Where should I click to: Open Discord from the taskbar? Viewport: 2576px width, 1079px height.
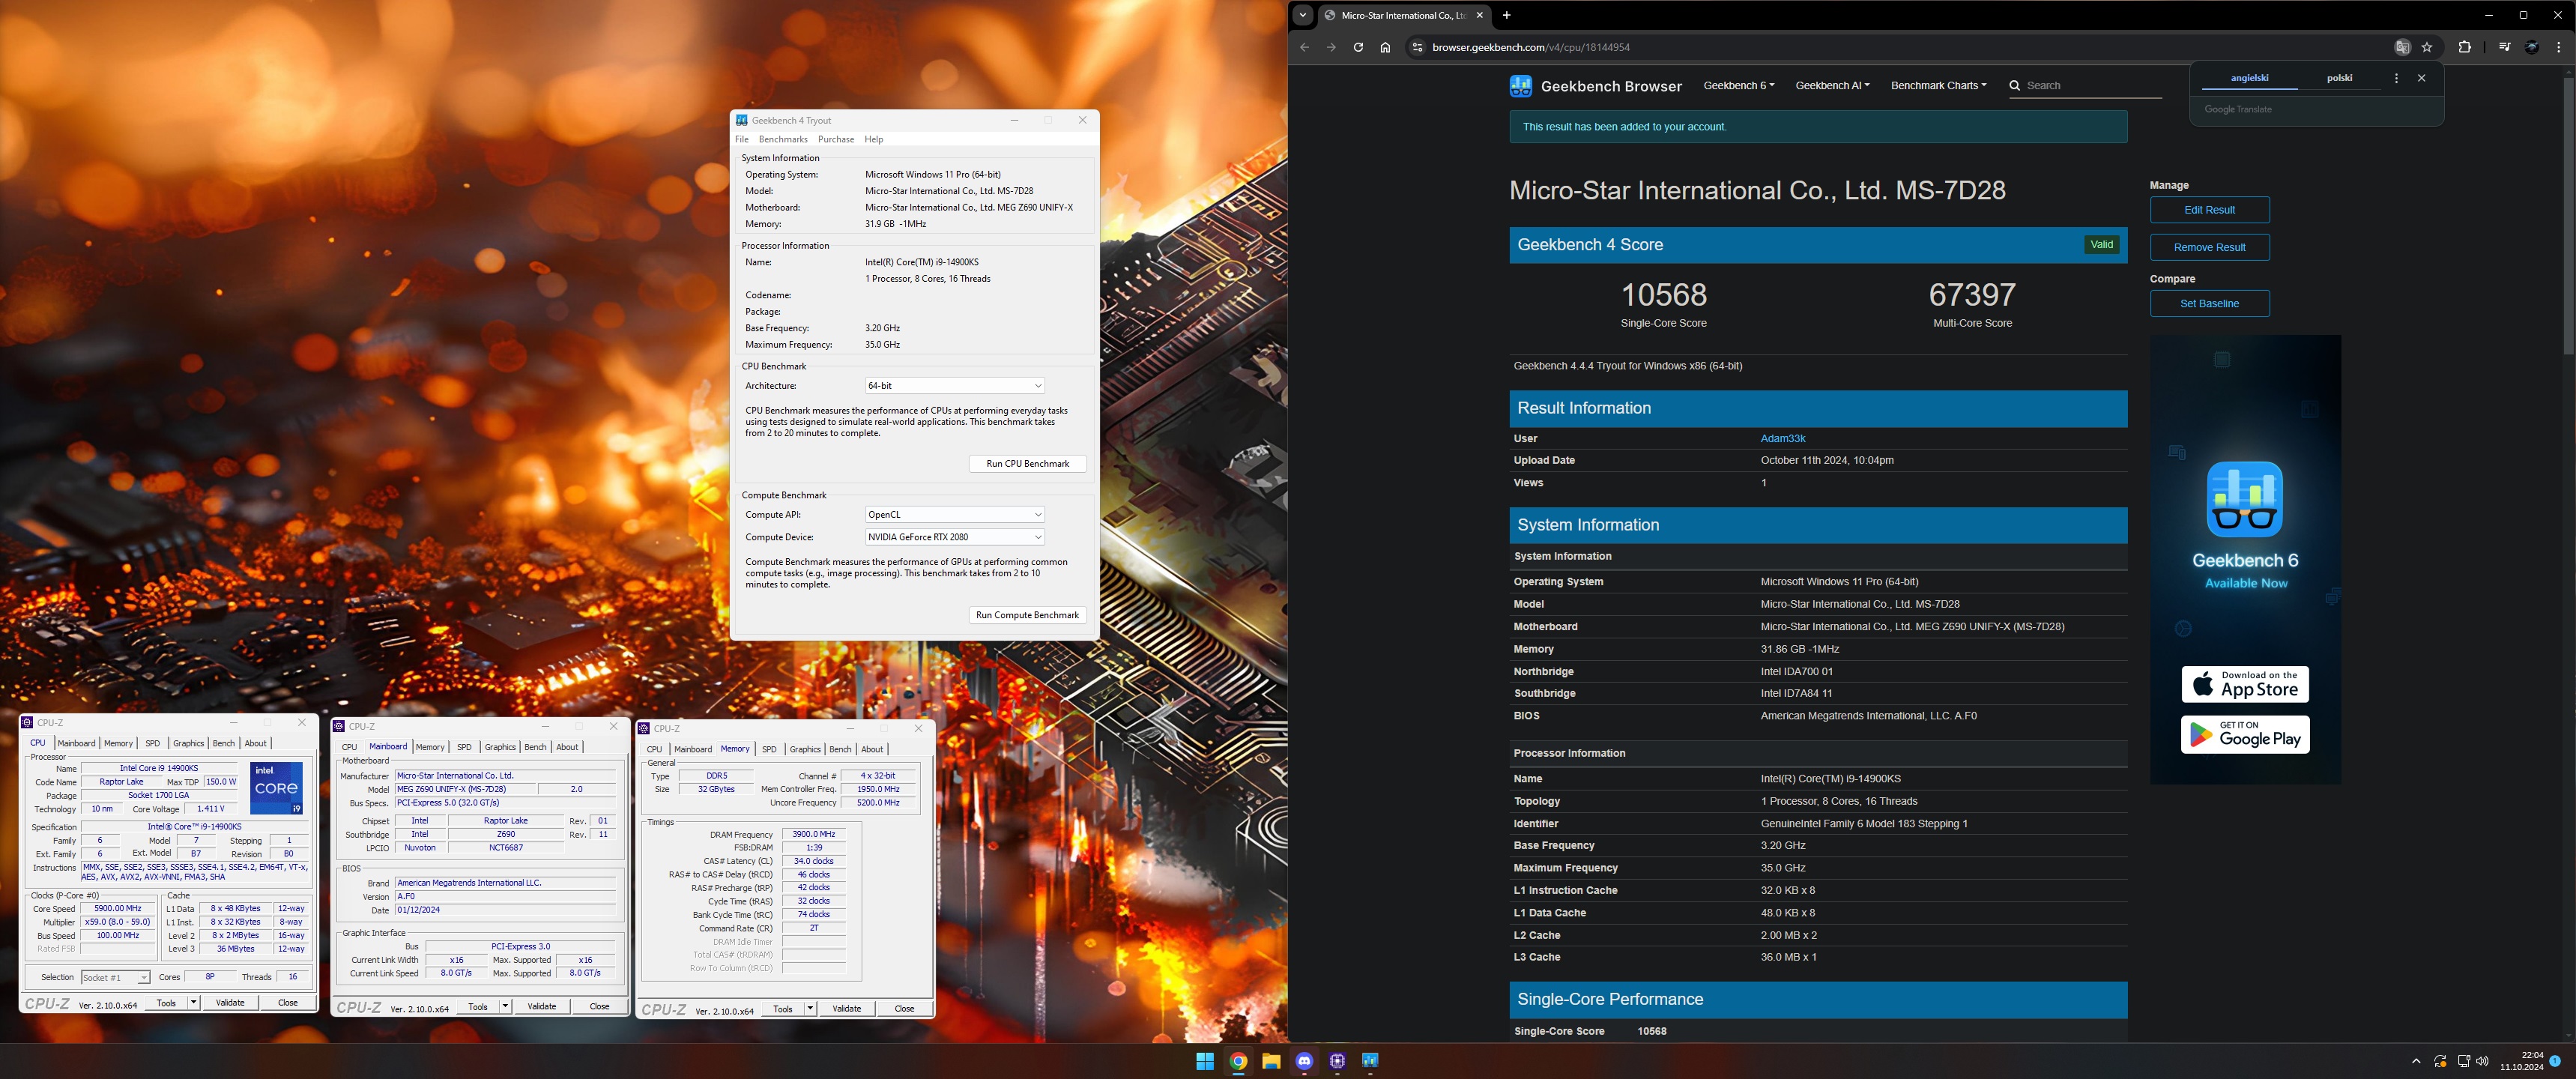1304,1061
